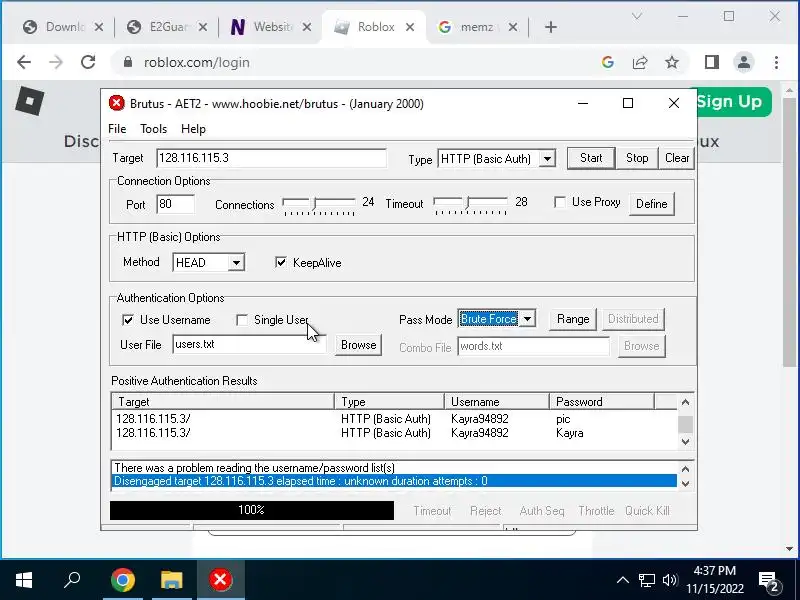The image size is (800, 600).
Task: Switch to the Website tab with N icon
Action: coord(272,27)
